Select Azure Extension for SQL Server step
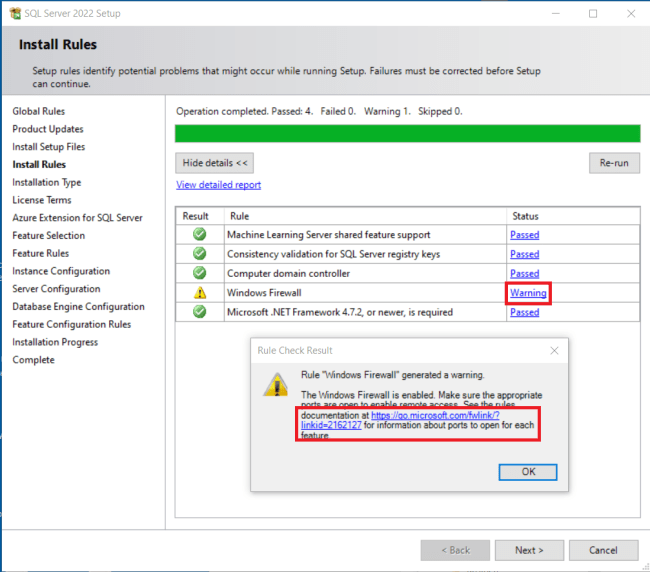Image resolution: width=650 pixels, height=572 pixels. [77, 218]
